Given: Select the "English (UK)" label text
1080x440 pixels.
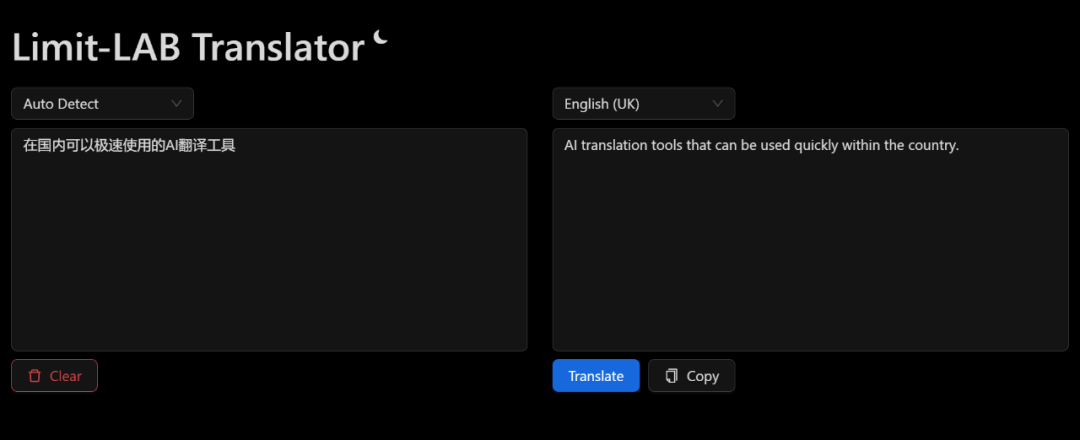Looking at the screenshot, I should (x=602, y=104).
